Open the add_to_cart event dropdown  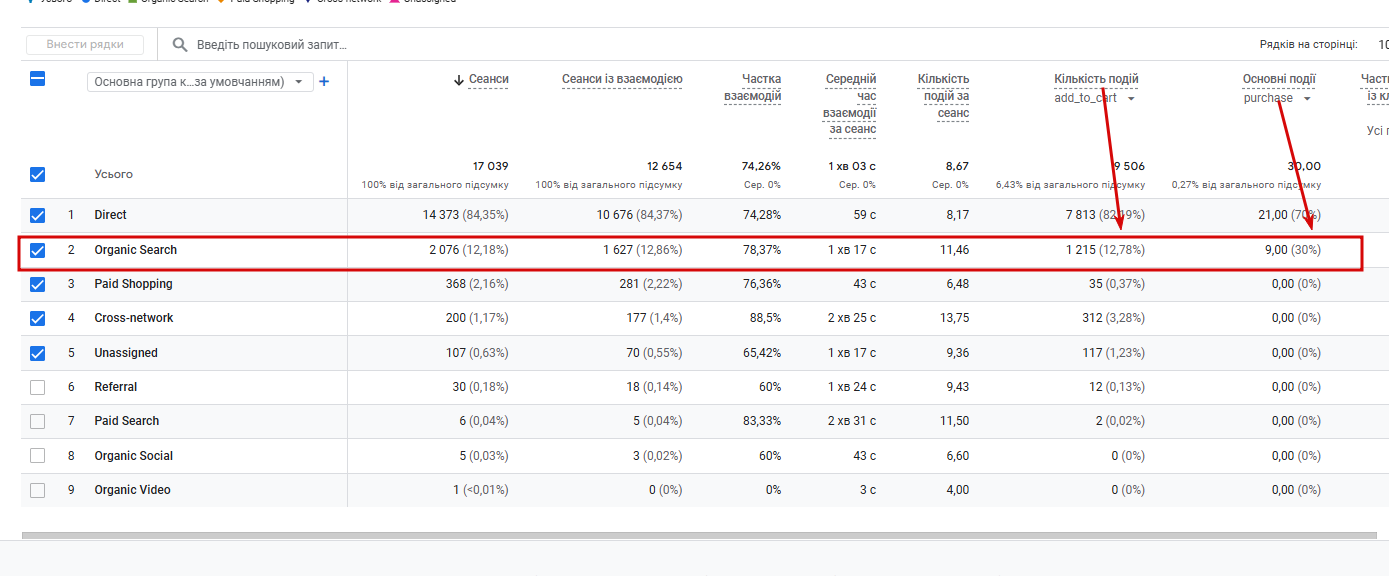tap(1095, 98)
